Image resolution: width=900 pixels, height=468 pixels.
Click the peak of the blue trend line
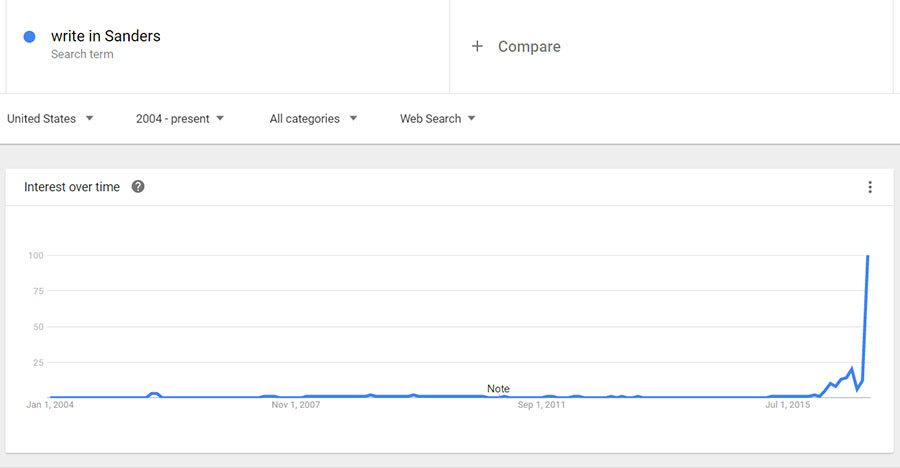[x=868, y=256]
